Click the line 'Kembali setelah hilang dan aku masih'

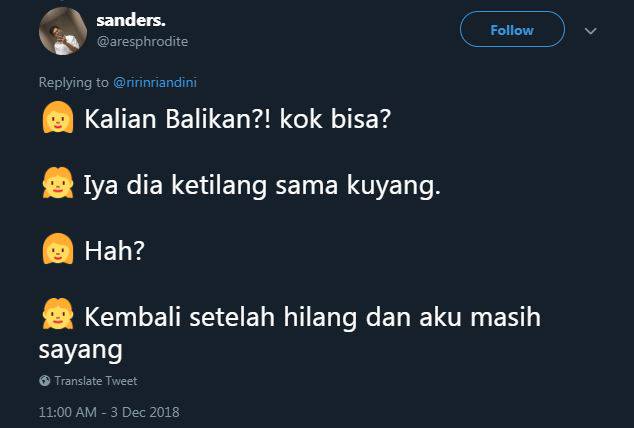(312, 316)
